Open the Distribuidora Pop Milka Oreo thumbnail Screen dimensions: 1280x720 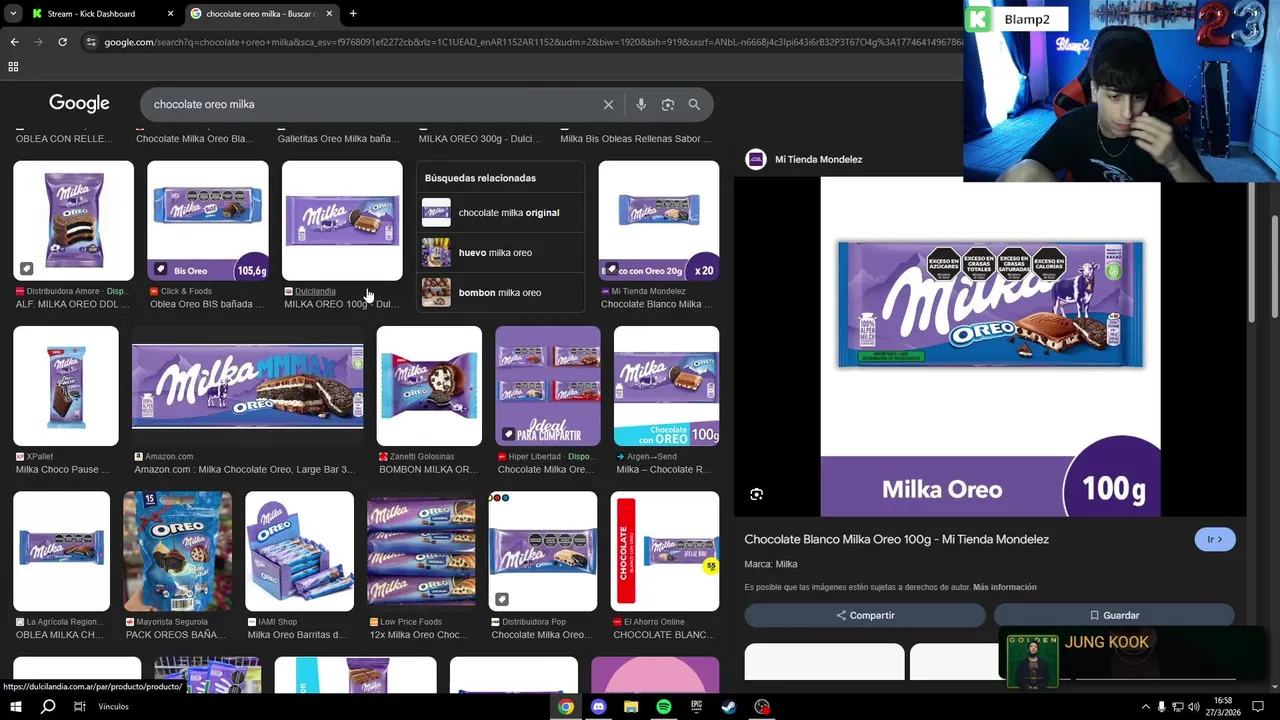coord(543,551)
